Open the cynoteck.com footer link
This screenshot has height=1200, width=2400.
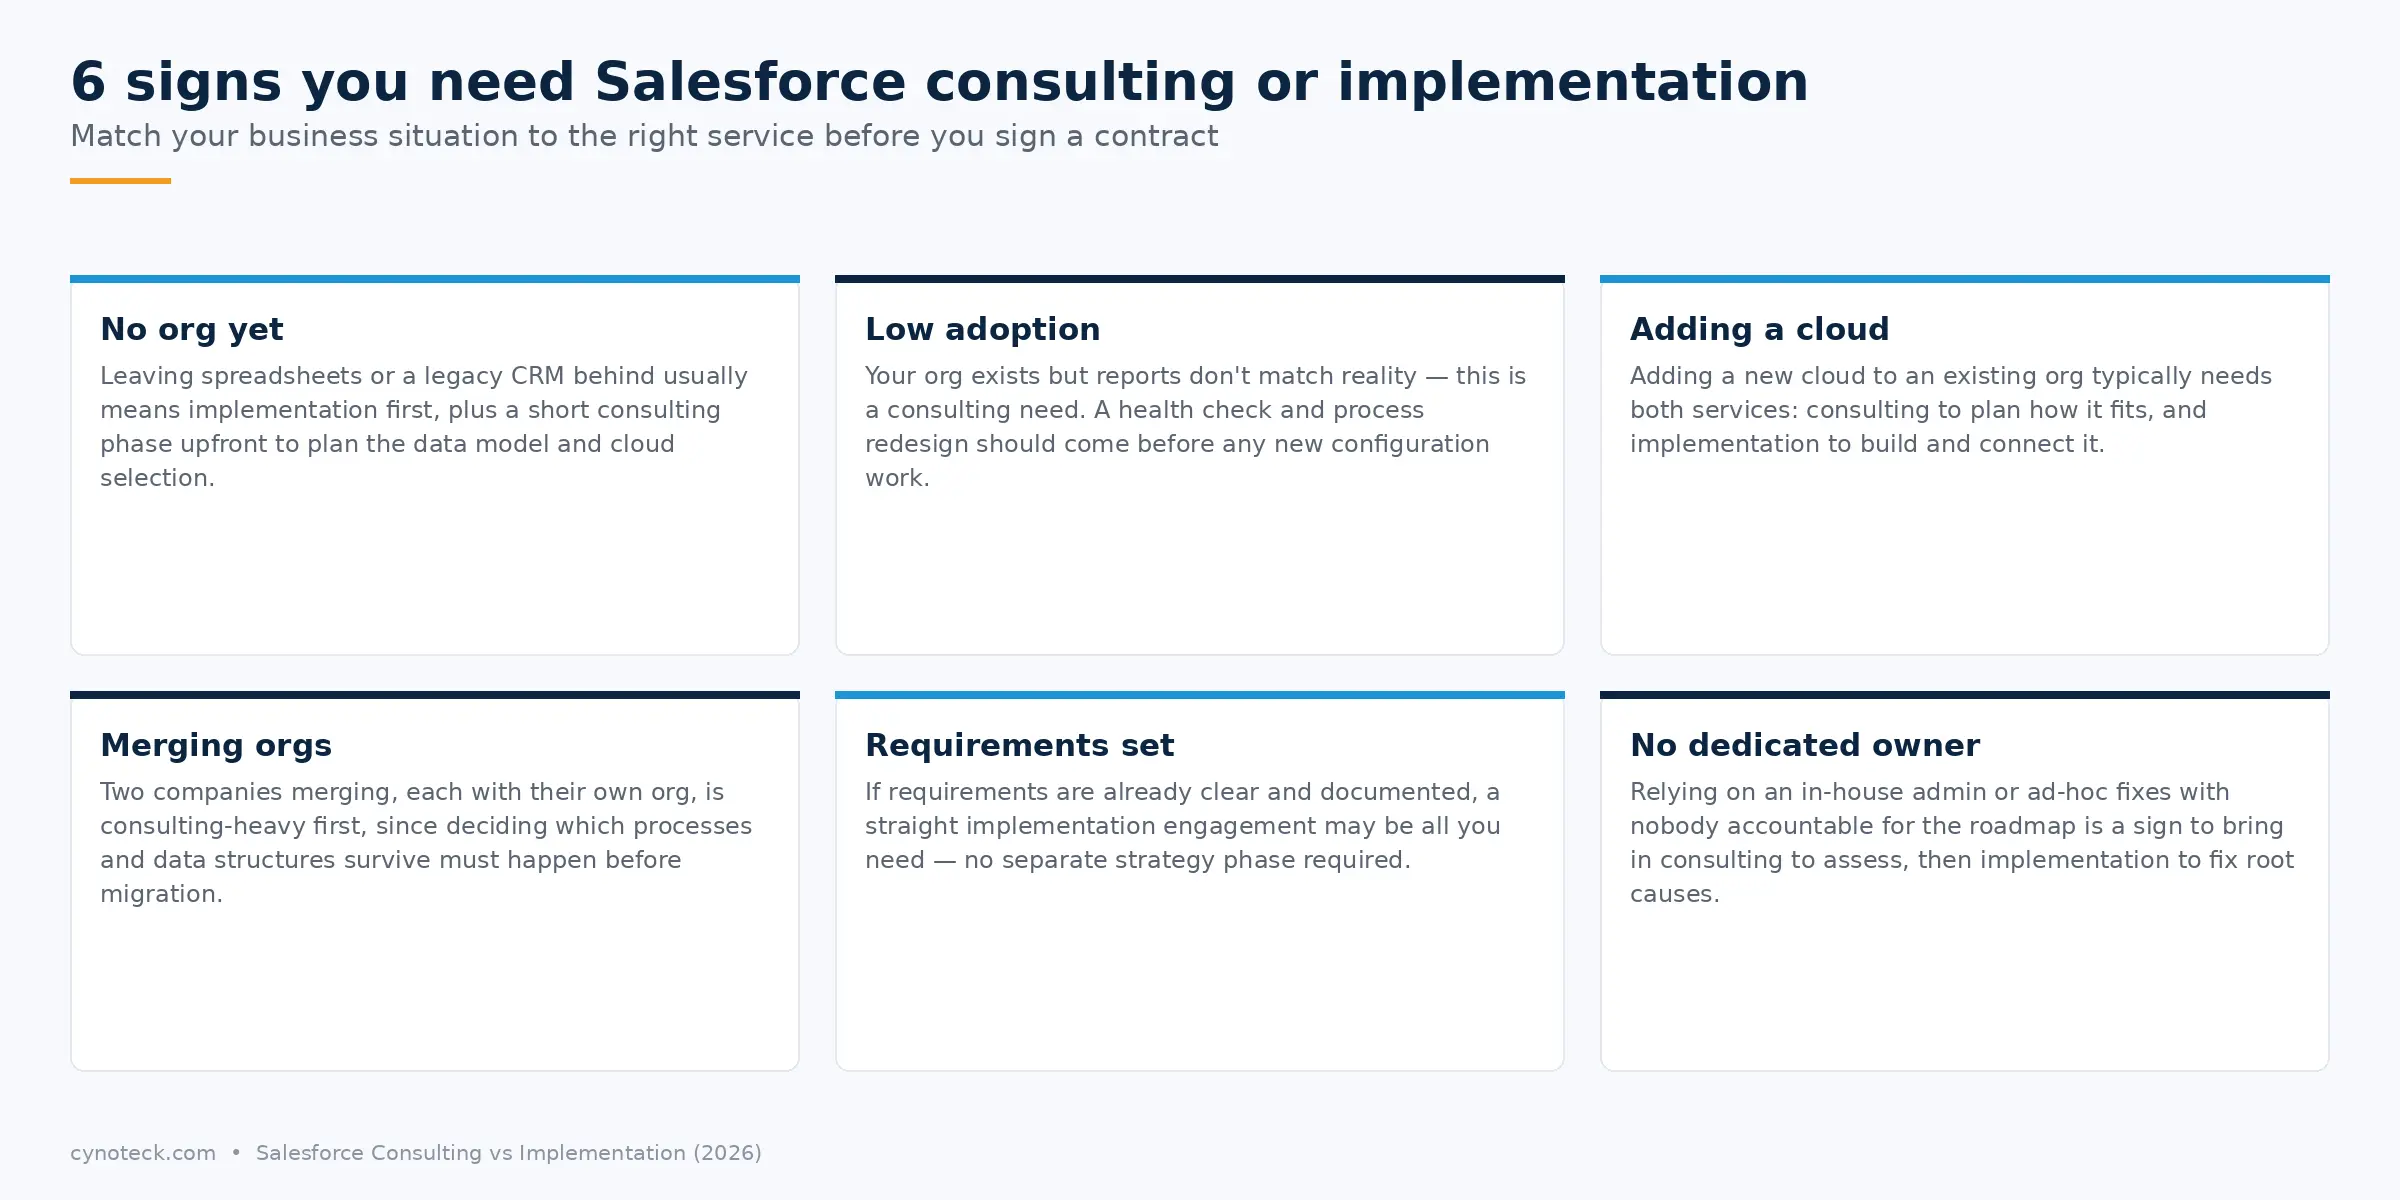point(143,1153)
